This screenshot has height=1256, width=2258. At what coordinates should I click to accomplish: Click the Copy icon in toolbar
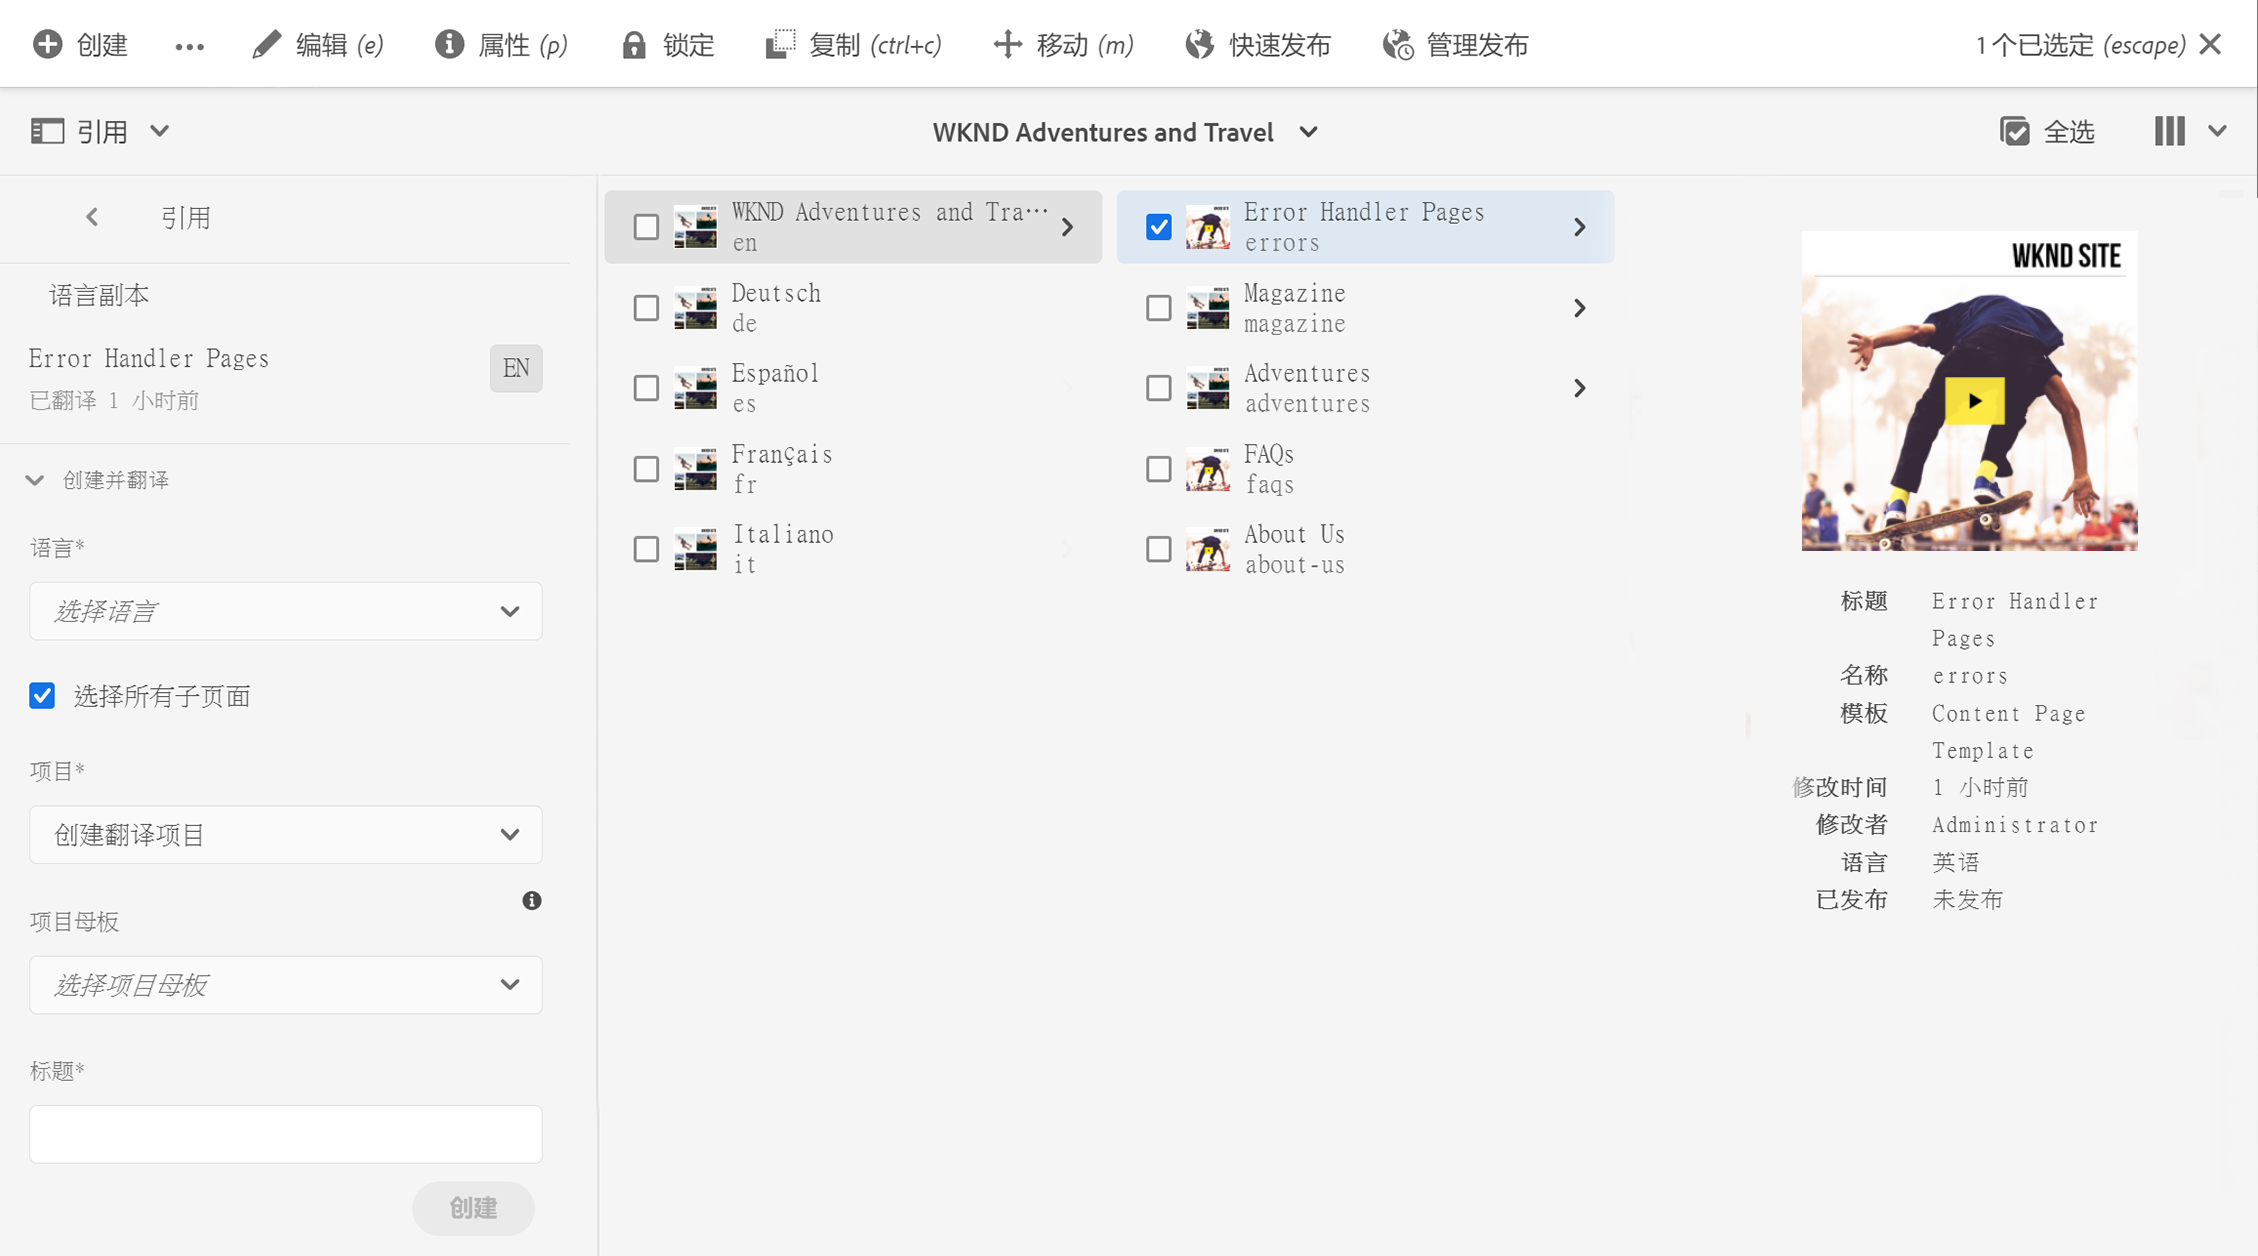point(780,44)
